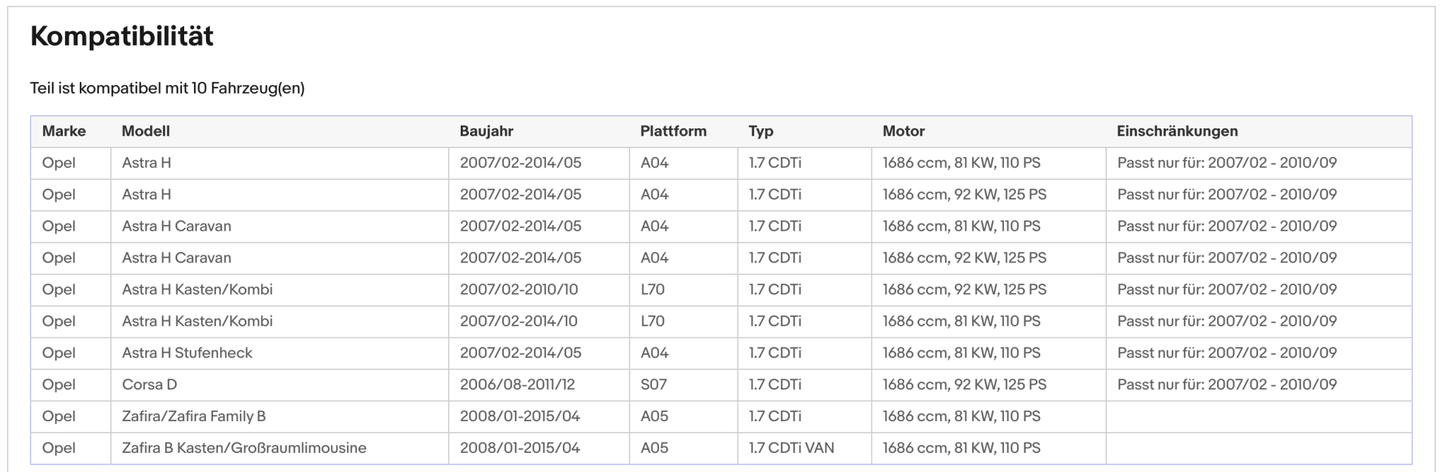This screenshot has height=472, width=1445.
Task: Select the Astra H Stufenheck model cell
Action: click(187, 353)
